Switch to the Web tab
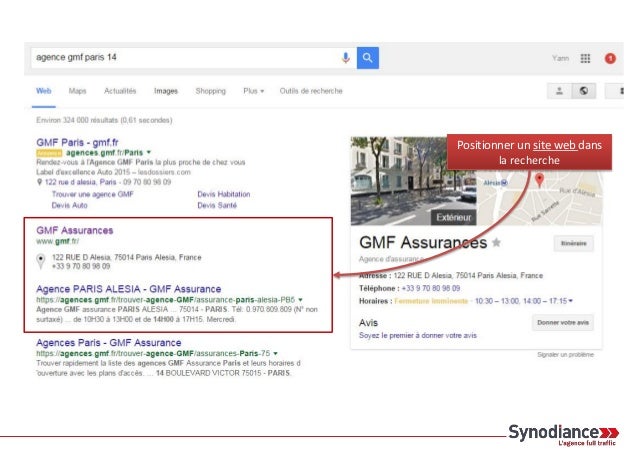This screenshot has height=463, width=638. click(x=44, y=91)
